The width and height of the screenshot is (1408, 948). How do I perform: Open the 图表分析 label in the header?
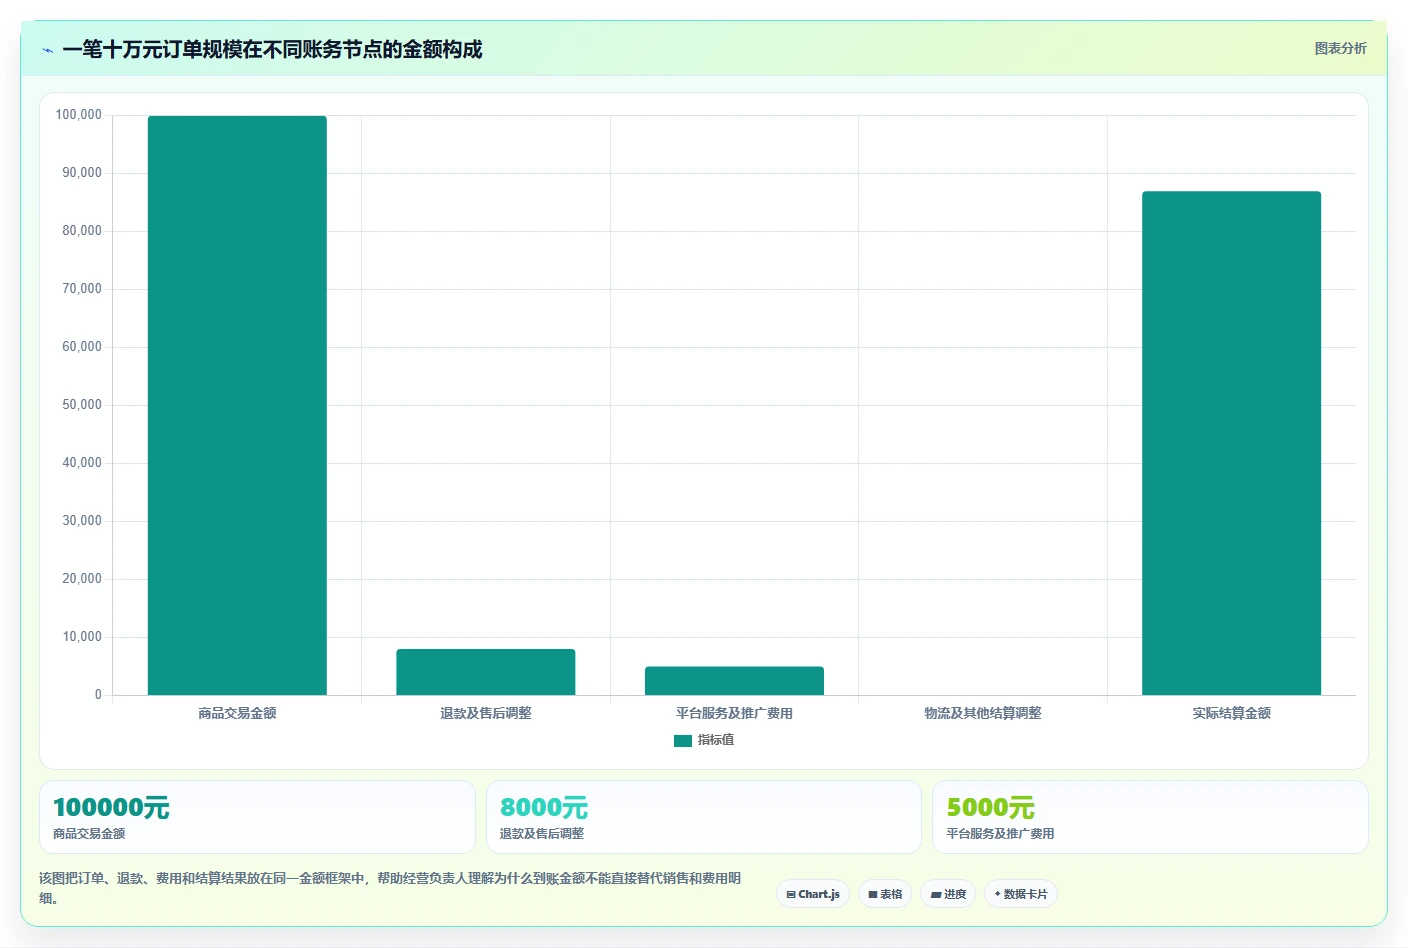[x=1340, y=48]
